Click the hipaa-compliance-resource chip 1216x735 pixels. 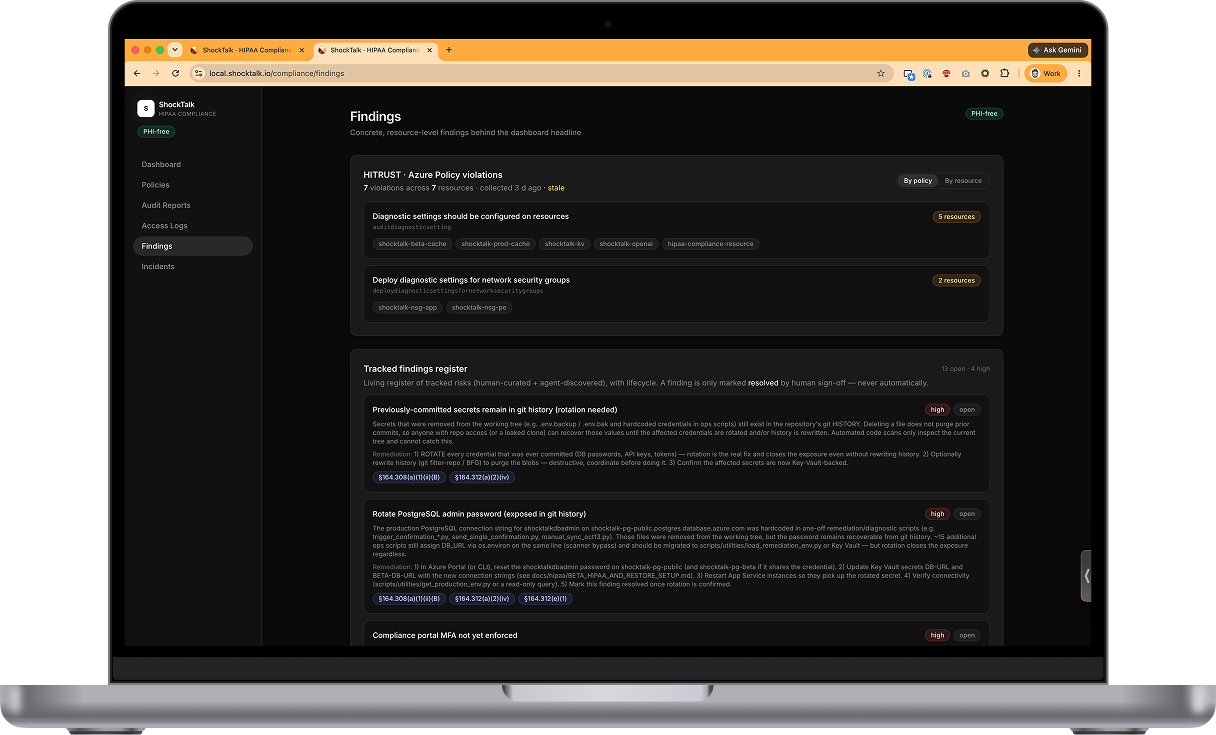[711, 244]
